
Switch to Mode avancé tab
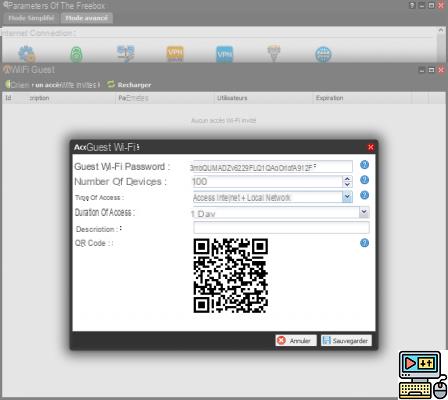86,18
